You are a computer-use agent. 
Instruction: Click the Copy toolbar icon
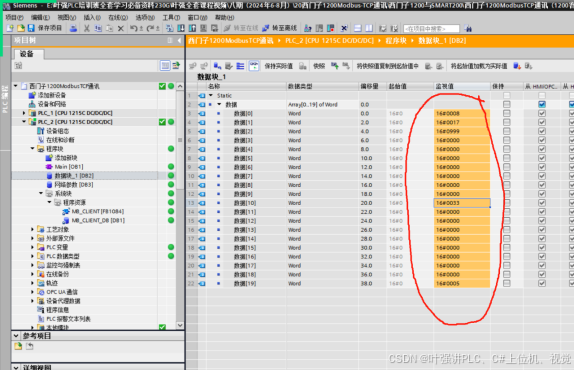[x=98, y=28]
